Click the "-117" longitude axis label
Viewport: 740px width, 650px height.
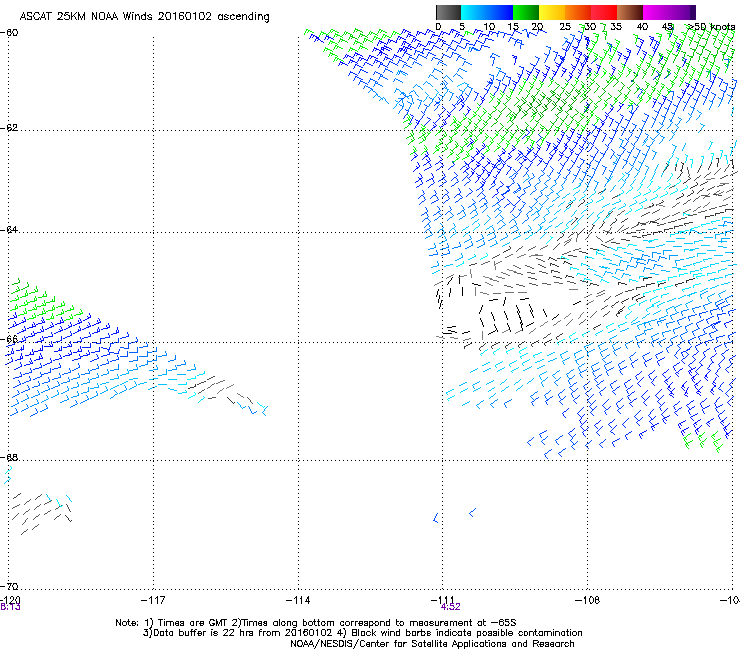[x=153, y=600]
